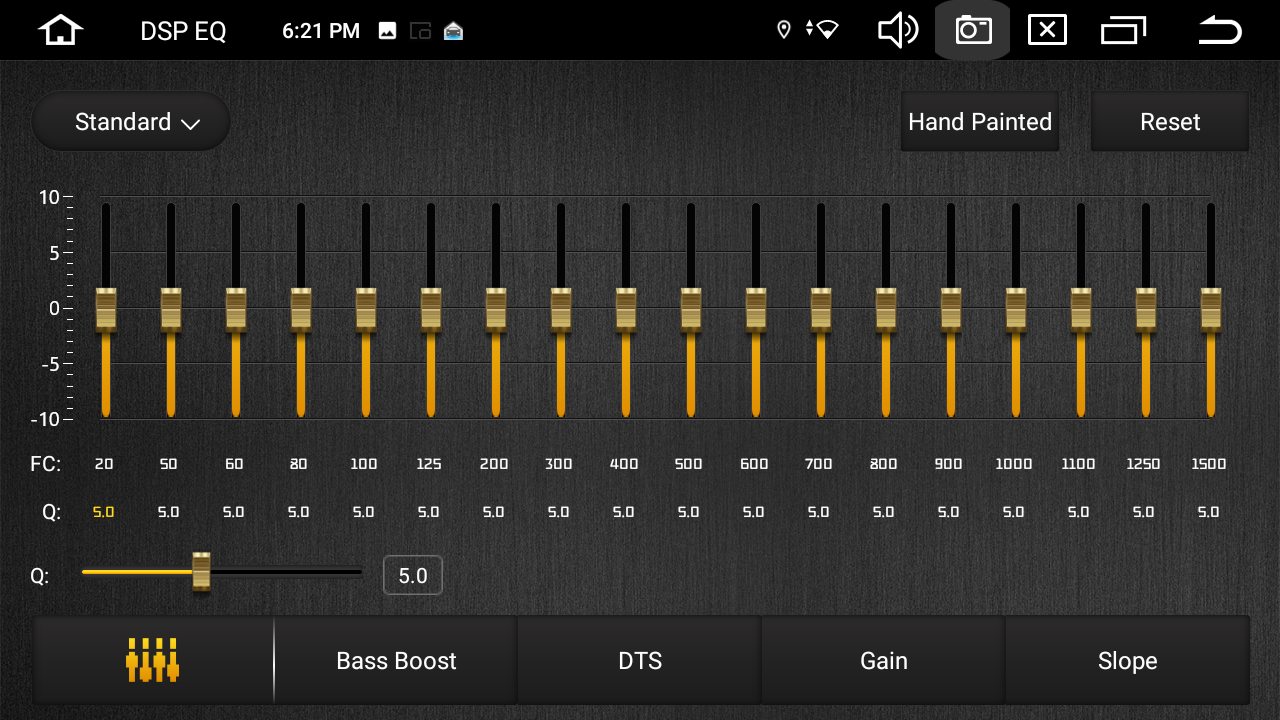Image resolution: width=1280 pixels, height=720 pixels.
Task: Click the 20 Hz band slider handle
Action: coord(106,309)
